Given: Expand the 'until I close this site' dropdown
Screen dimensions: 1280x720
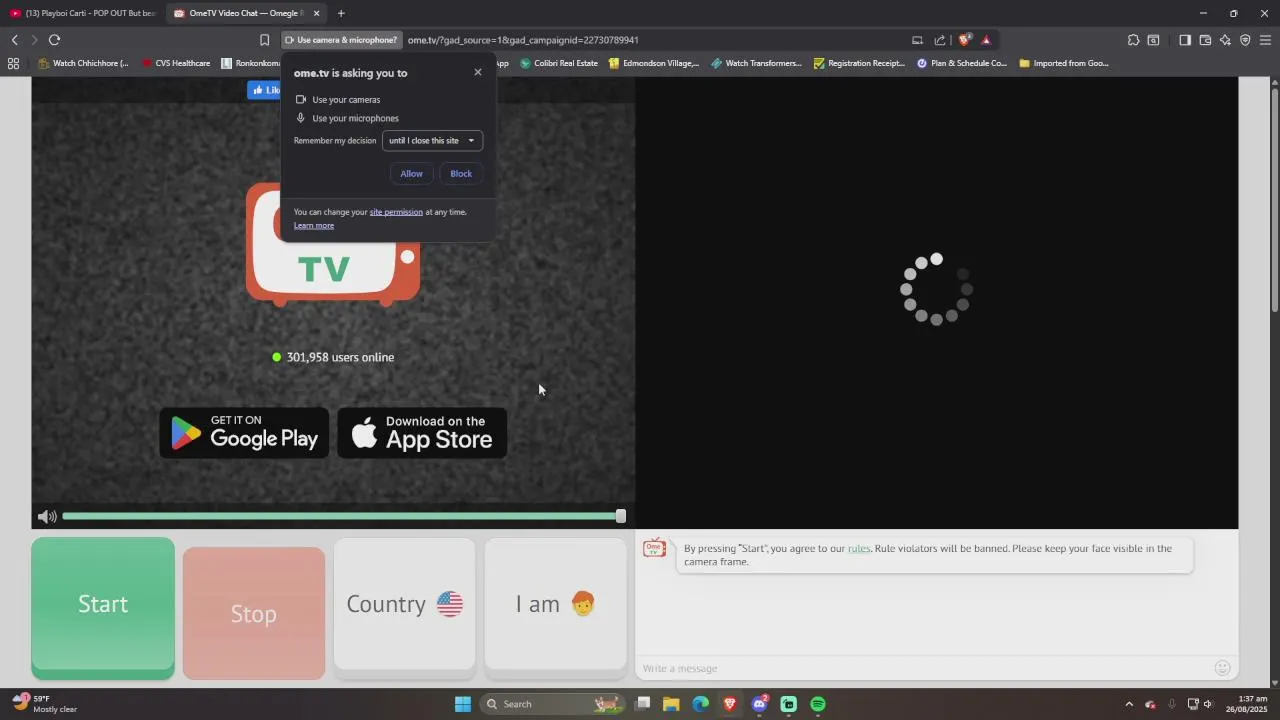Looking at the screenshot, I should 433,141.
